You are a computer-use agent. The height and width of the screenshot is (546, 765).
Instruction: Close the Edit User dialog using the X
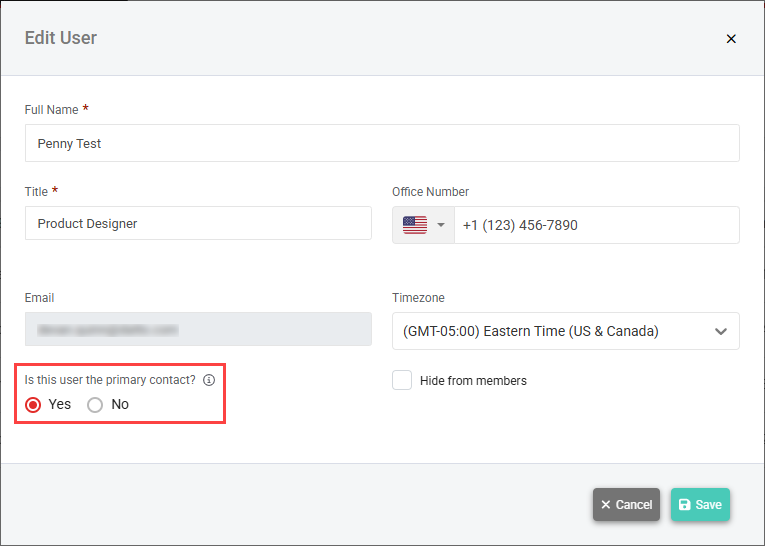point(730,39)
